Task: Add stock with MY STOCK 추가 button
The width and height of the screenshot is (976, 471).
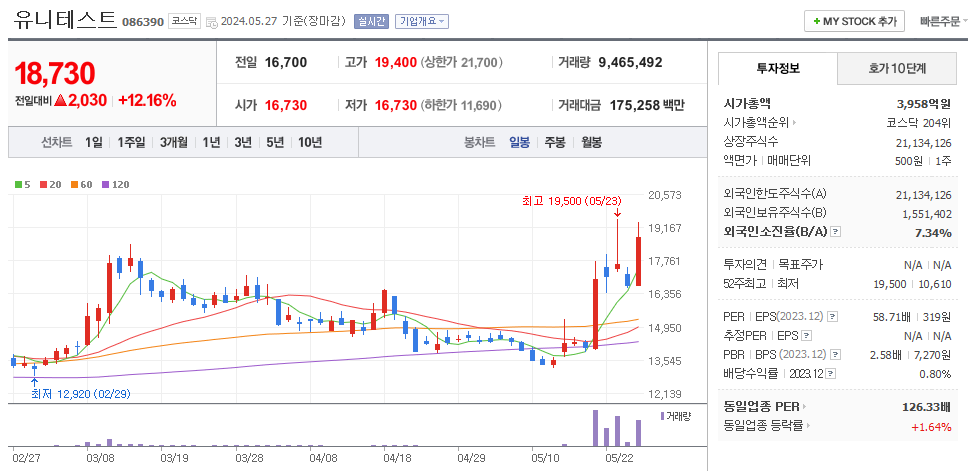Action: pyautogui.click(x=853, y=21)
